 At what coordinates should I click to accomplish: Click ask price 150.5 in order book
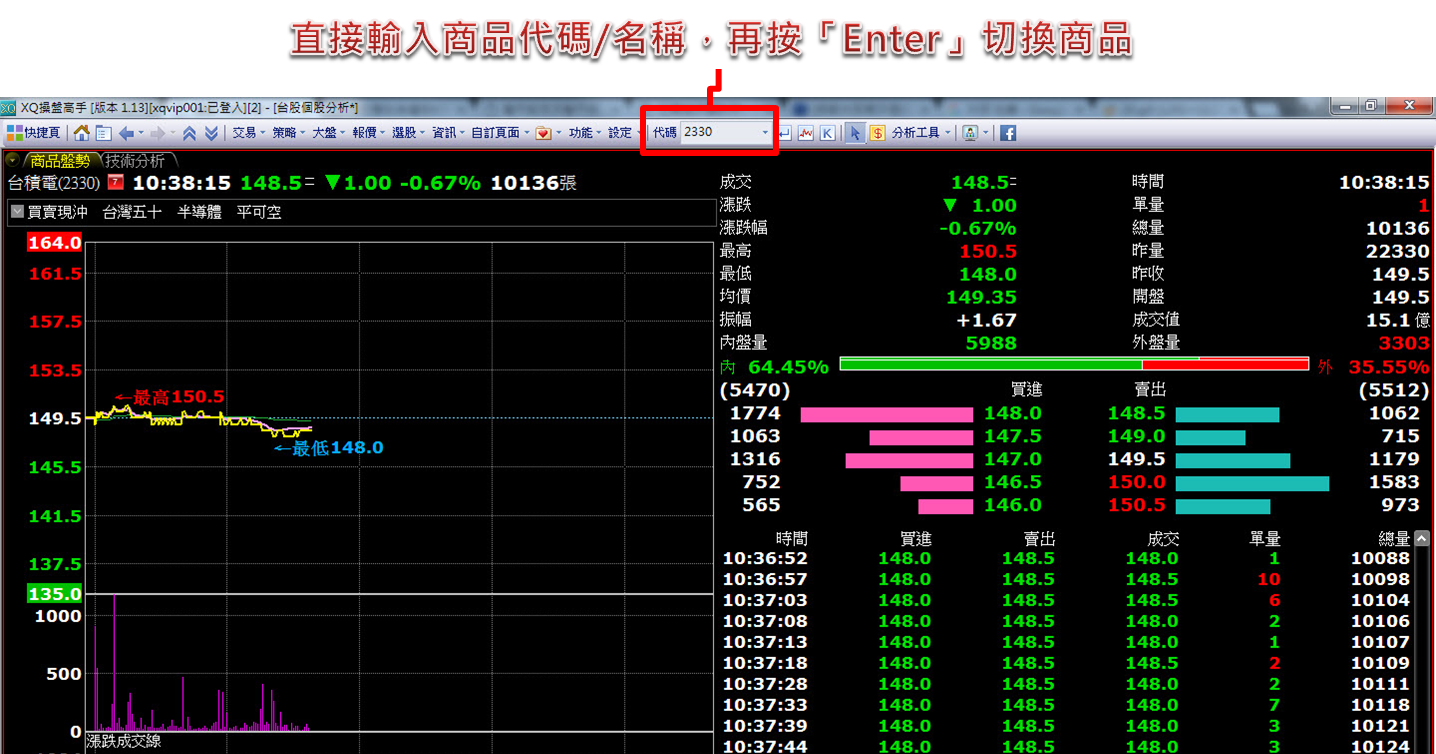pyautogui.click(x=1137, y=506)
